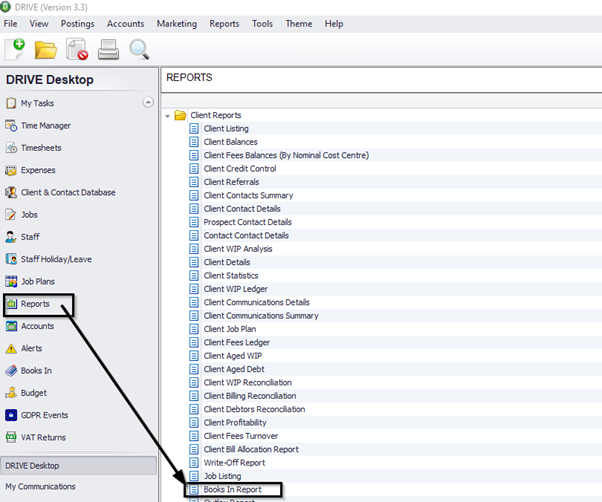Click the Client Reports folder icon
Viewport: 602px width, 502px height.
coord(180,115)
